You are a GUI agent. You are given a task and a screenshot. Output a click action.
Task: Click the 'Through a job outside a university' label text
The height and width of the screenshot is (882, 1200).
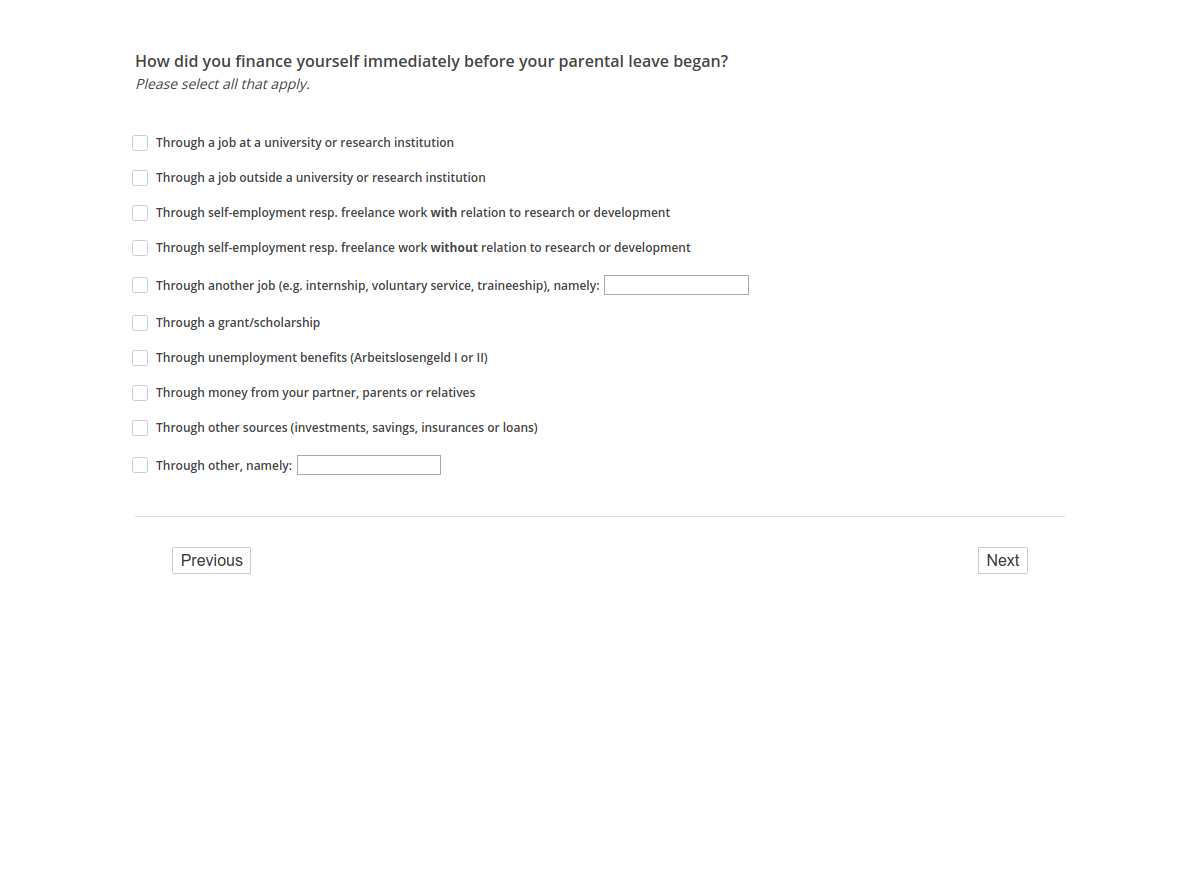click(x=320, y=178)
